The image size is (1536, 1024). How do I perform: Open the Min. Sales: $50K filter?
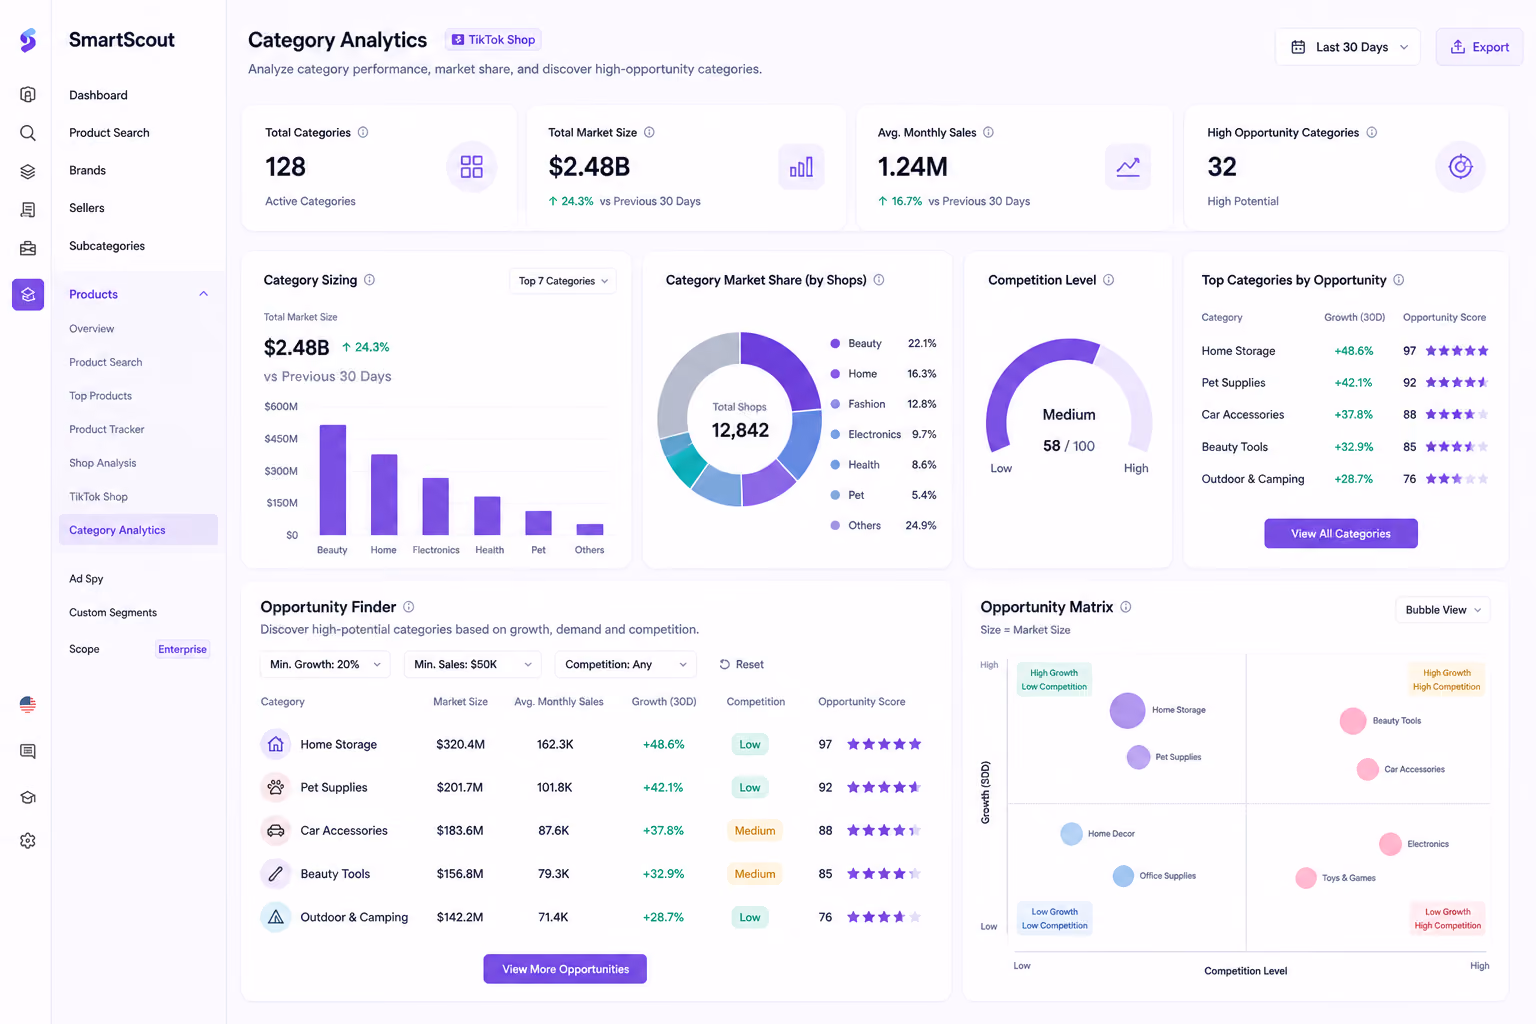pos(472,664)
